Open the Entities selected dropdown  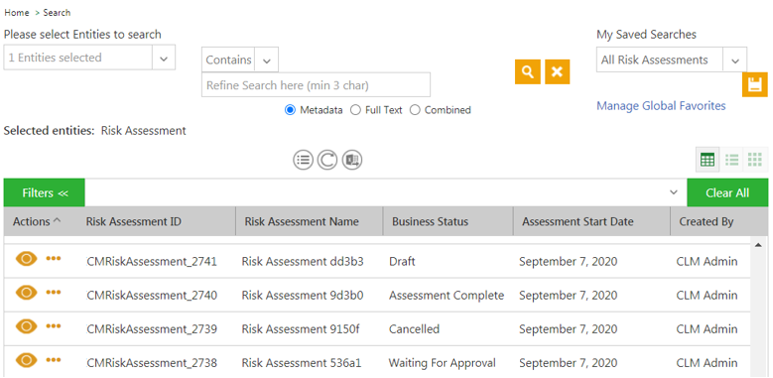pos(89,58)
